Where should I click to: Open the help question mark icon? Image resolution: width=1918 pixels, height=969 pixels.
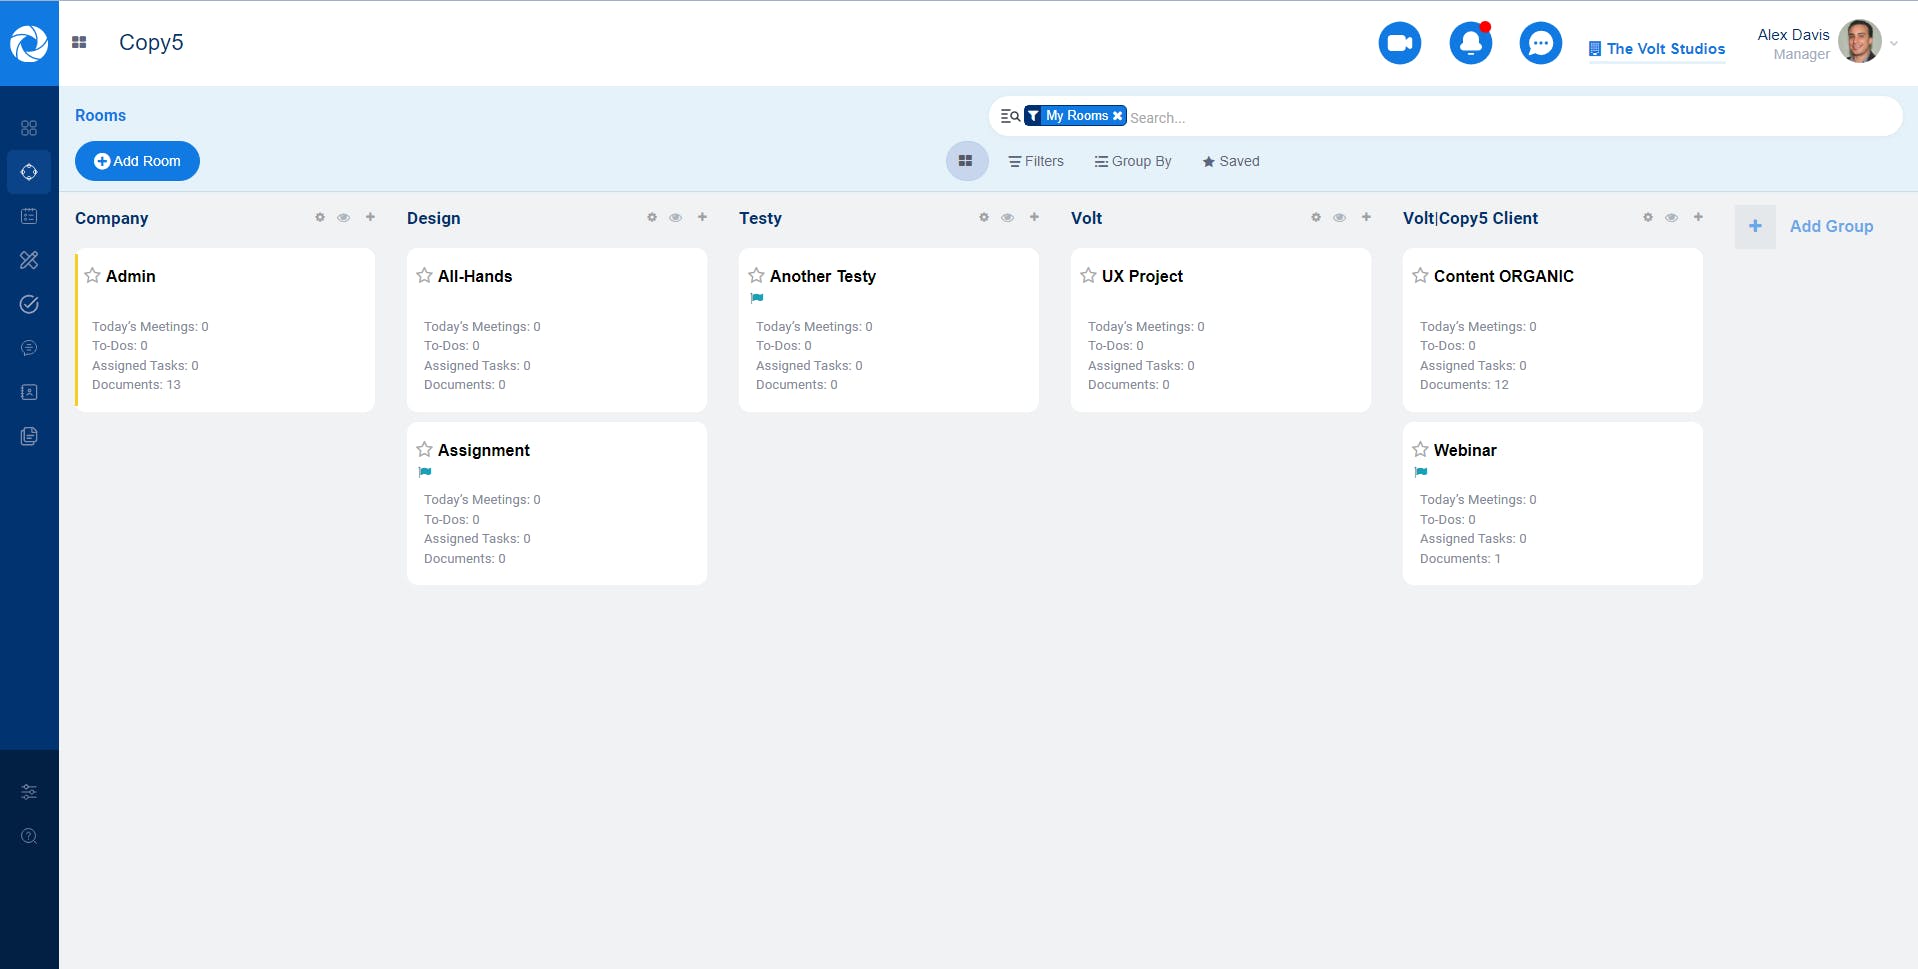(29, 836)
